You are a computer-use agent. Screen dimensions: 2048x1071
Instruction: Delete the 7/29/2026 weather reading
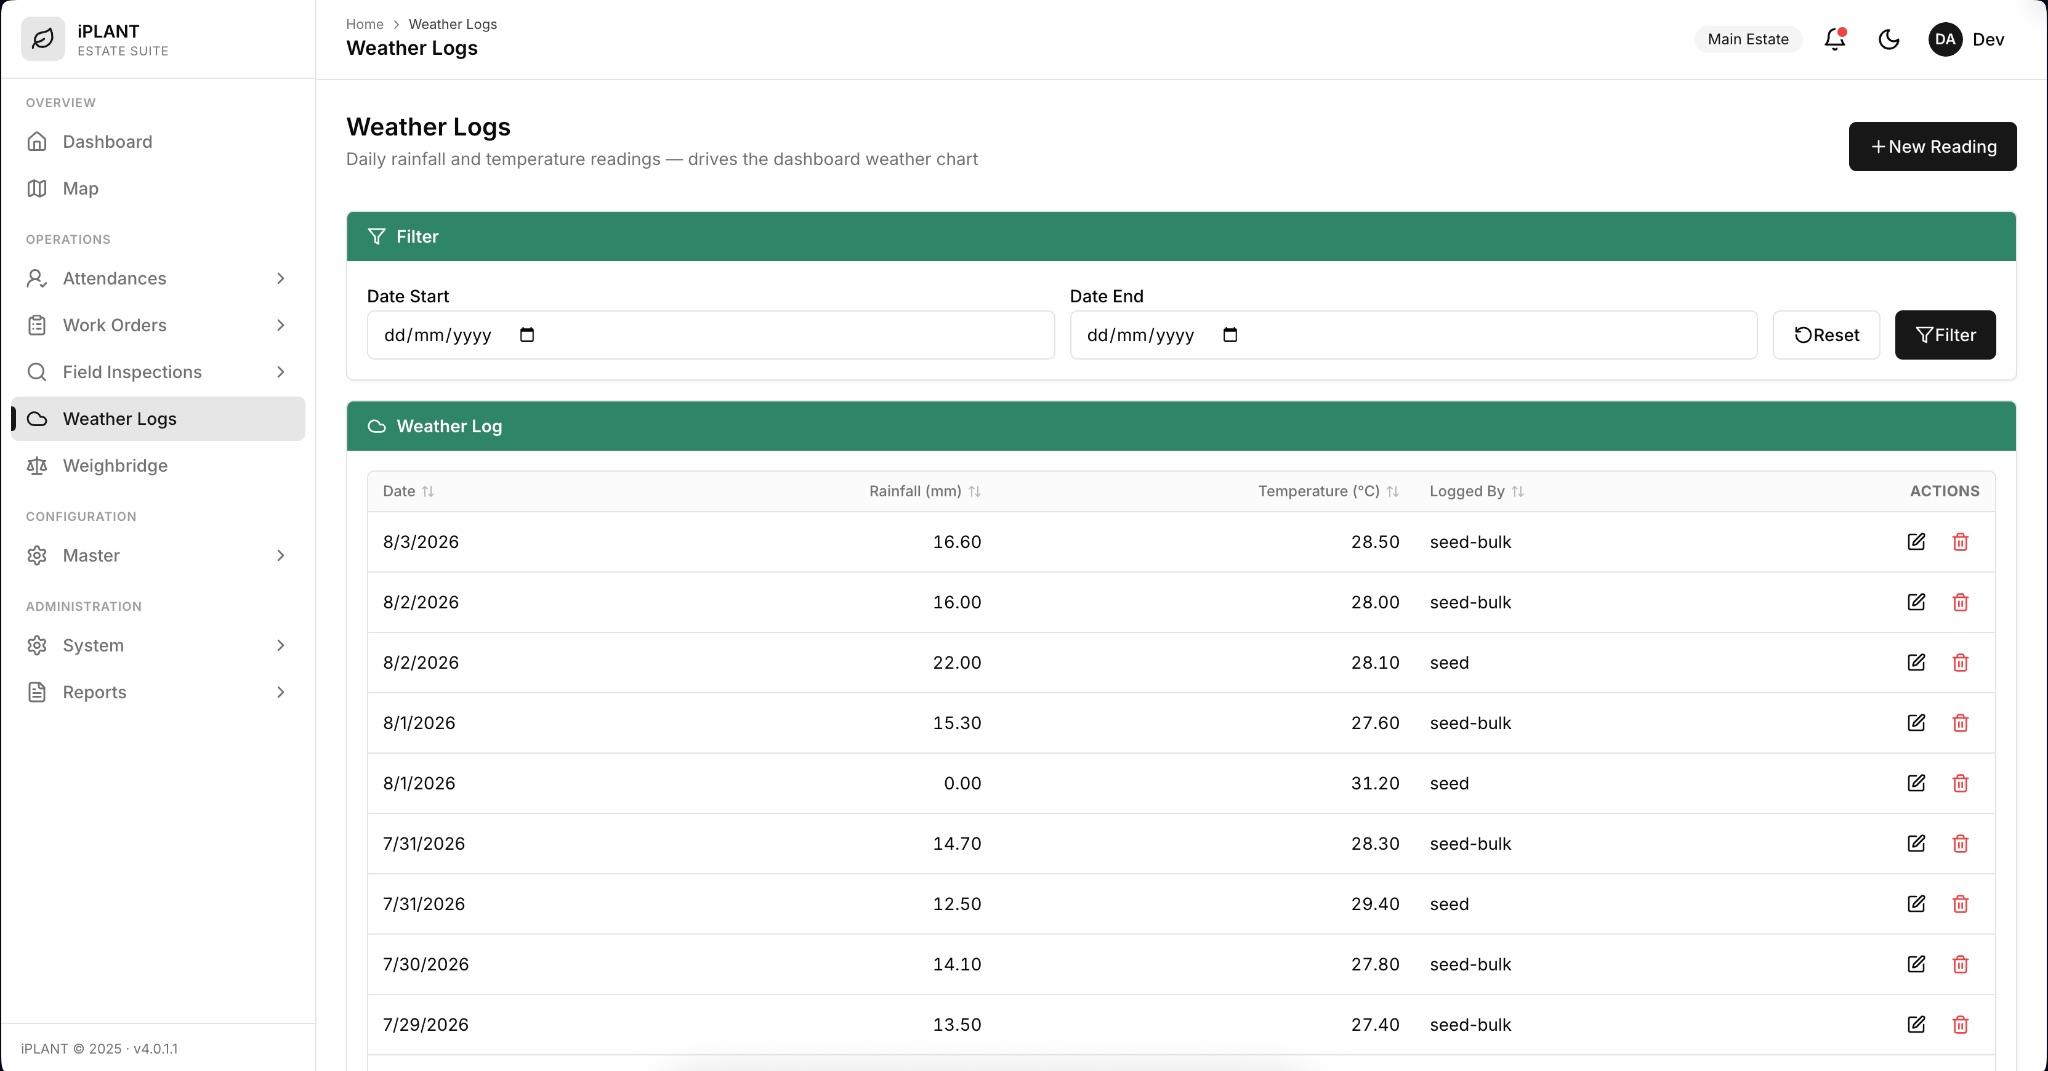1960,1024
